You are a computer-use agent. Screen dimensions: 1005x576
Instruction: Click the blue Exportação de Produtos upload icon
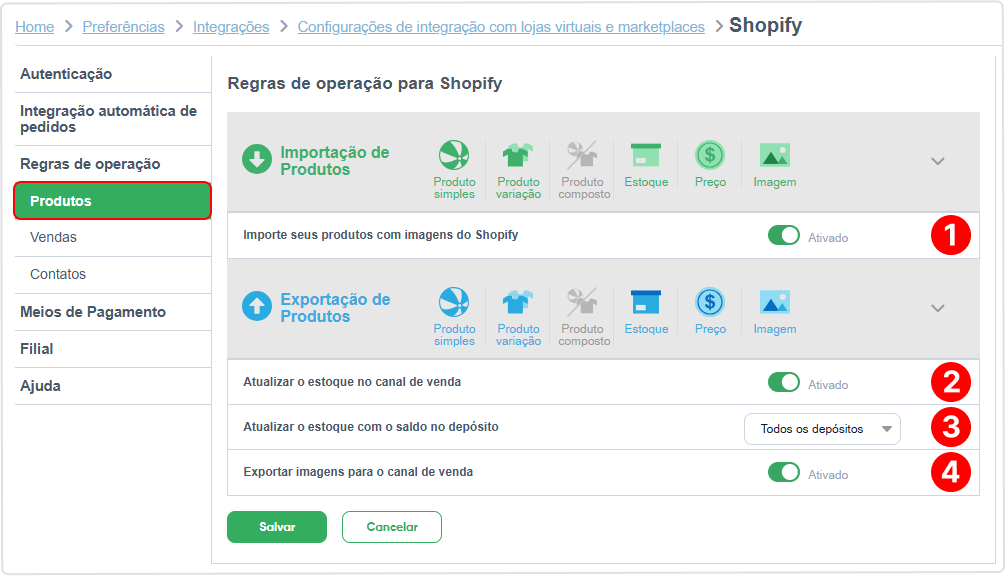pos(257,306)
